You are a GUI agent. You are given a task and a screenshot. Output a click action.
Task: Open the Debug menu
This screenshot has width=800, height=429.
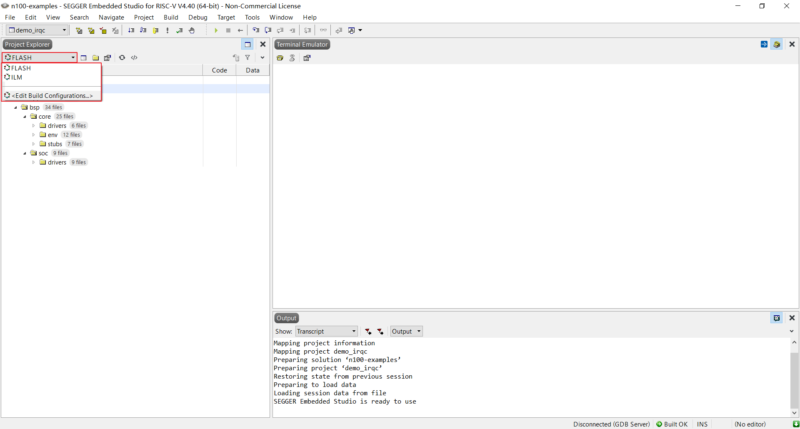(197, 17)
